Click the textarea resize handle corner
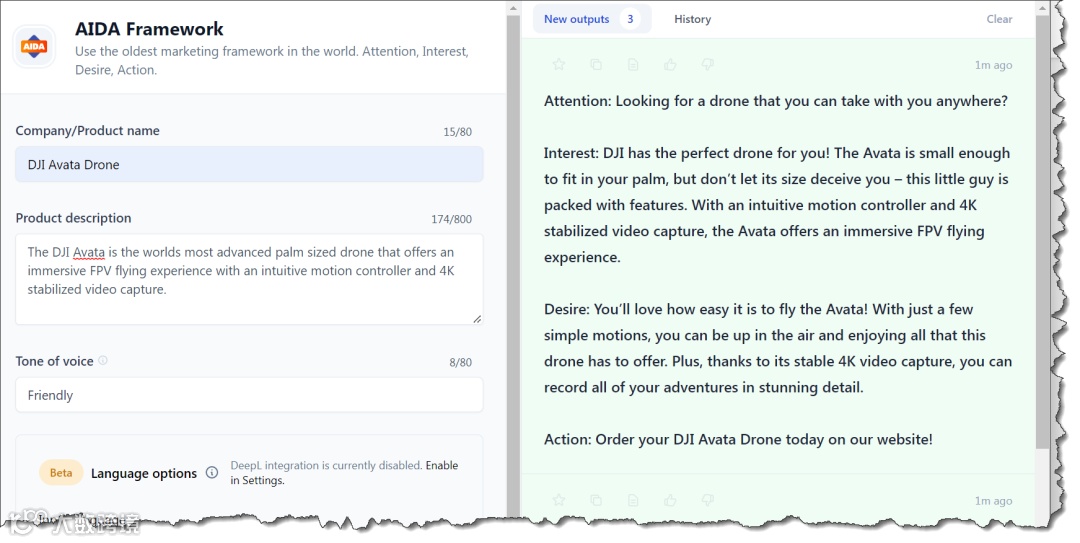 477,318
